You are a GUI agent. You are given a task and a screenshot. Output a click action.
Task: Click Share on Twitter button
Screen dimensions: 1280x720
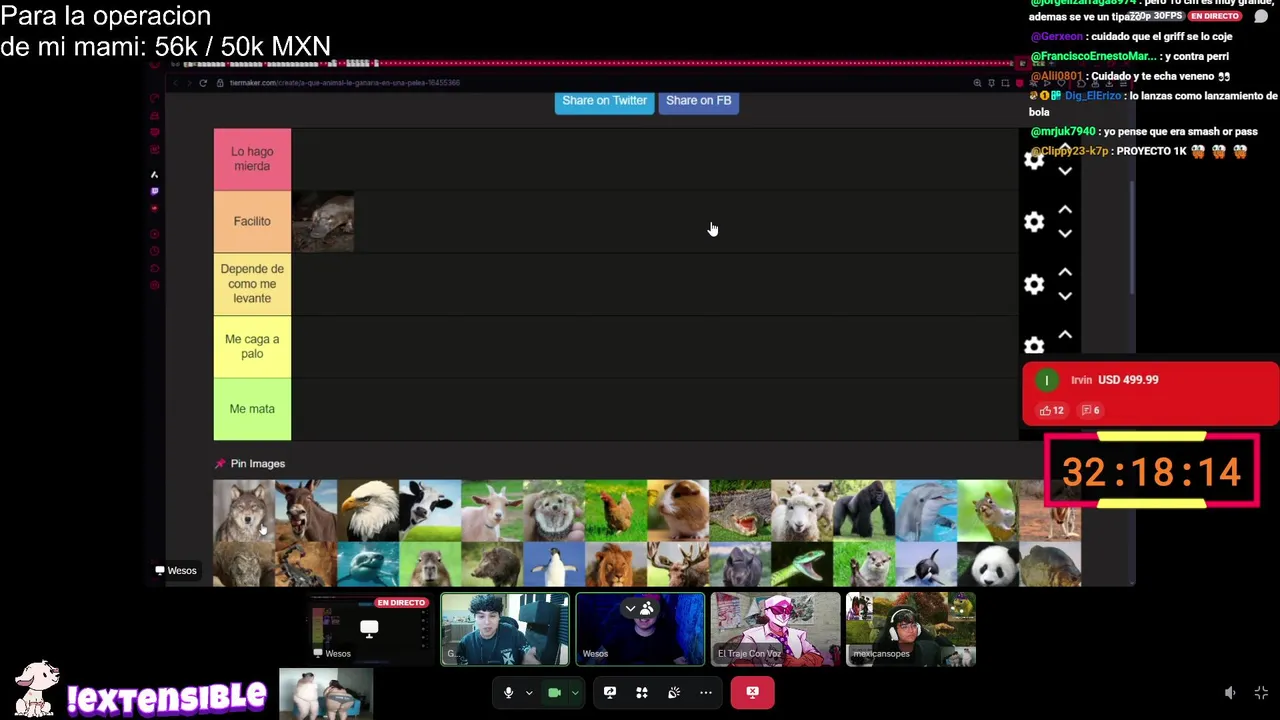click(x=604, y=101)
